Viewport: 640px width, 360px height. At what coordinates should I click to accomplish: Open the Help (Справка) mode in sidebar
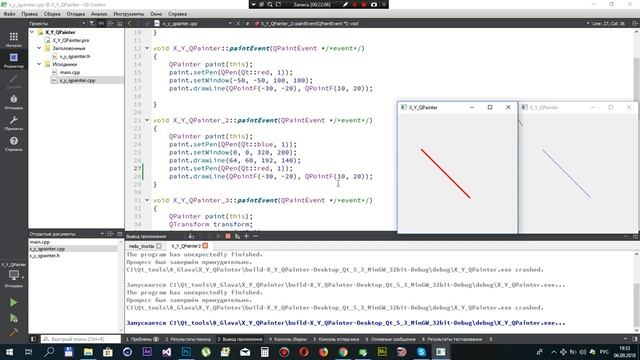(x=13, y=143)
